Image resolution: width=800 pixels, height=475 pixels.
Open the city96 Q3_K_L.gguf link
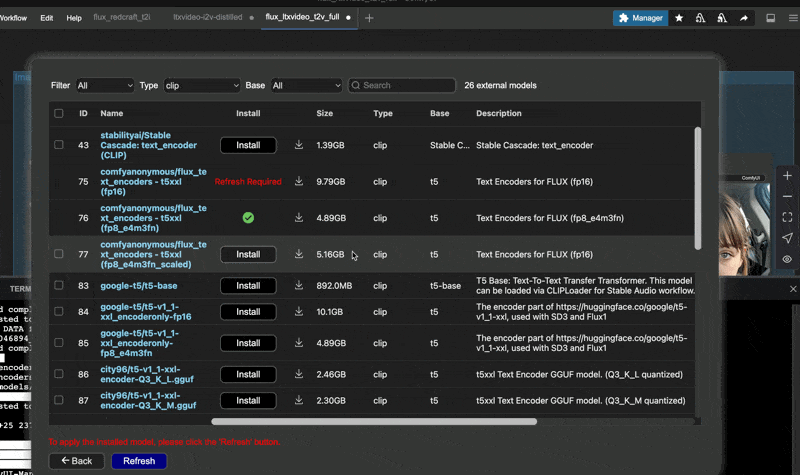pyautogui.click(x=147, y=374)
